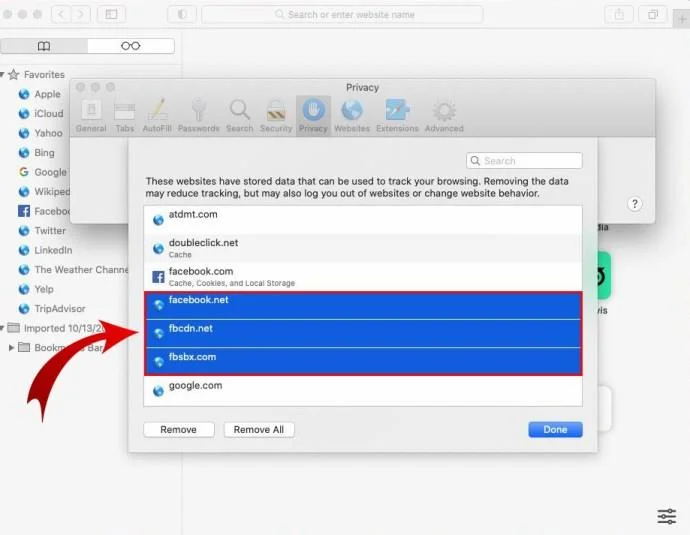Show the tab overview in Safari
Image resolution: width=690 pixels, height=535 pixels.
[x=653, y=15]
